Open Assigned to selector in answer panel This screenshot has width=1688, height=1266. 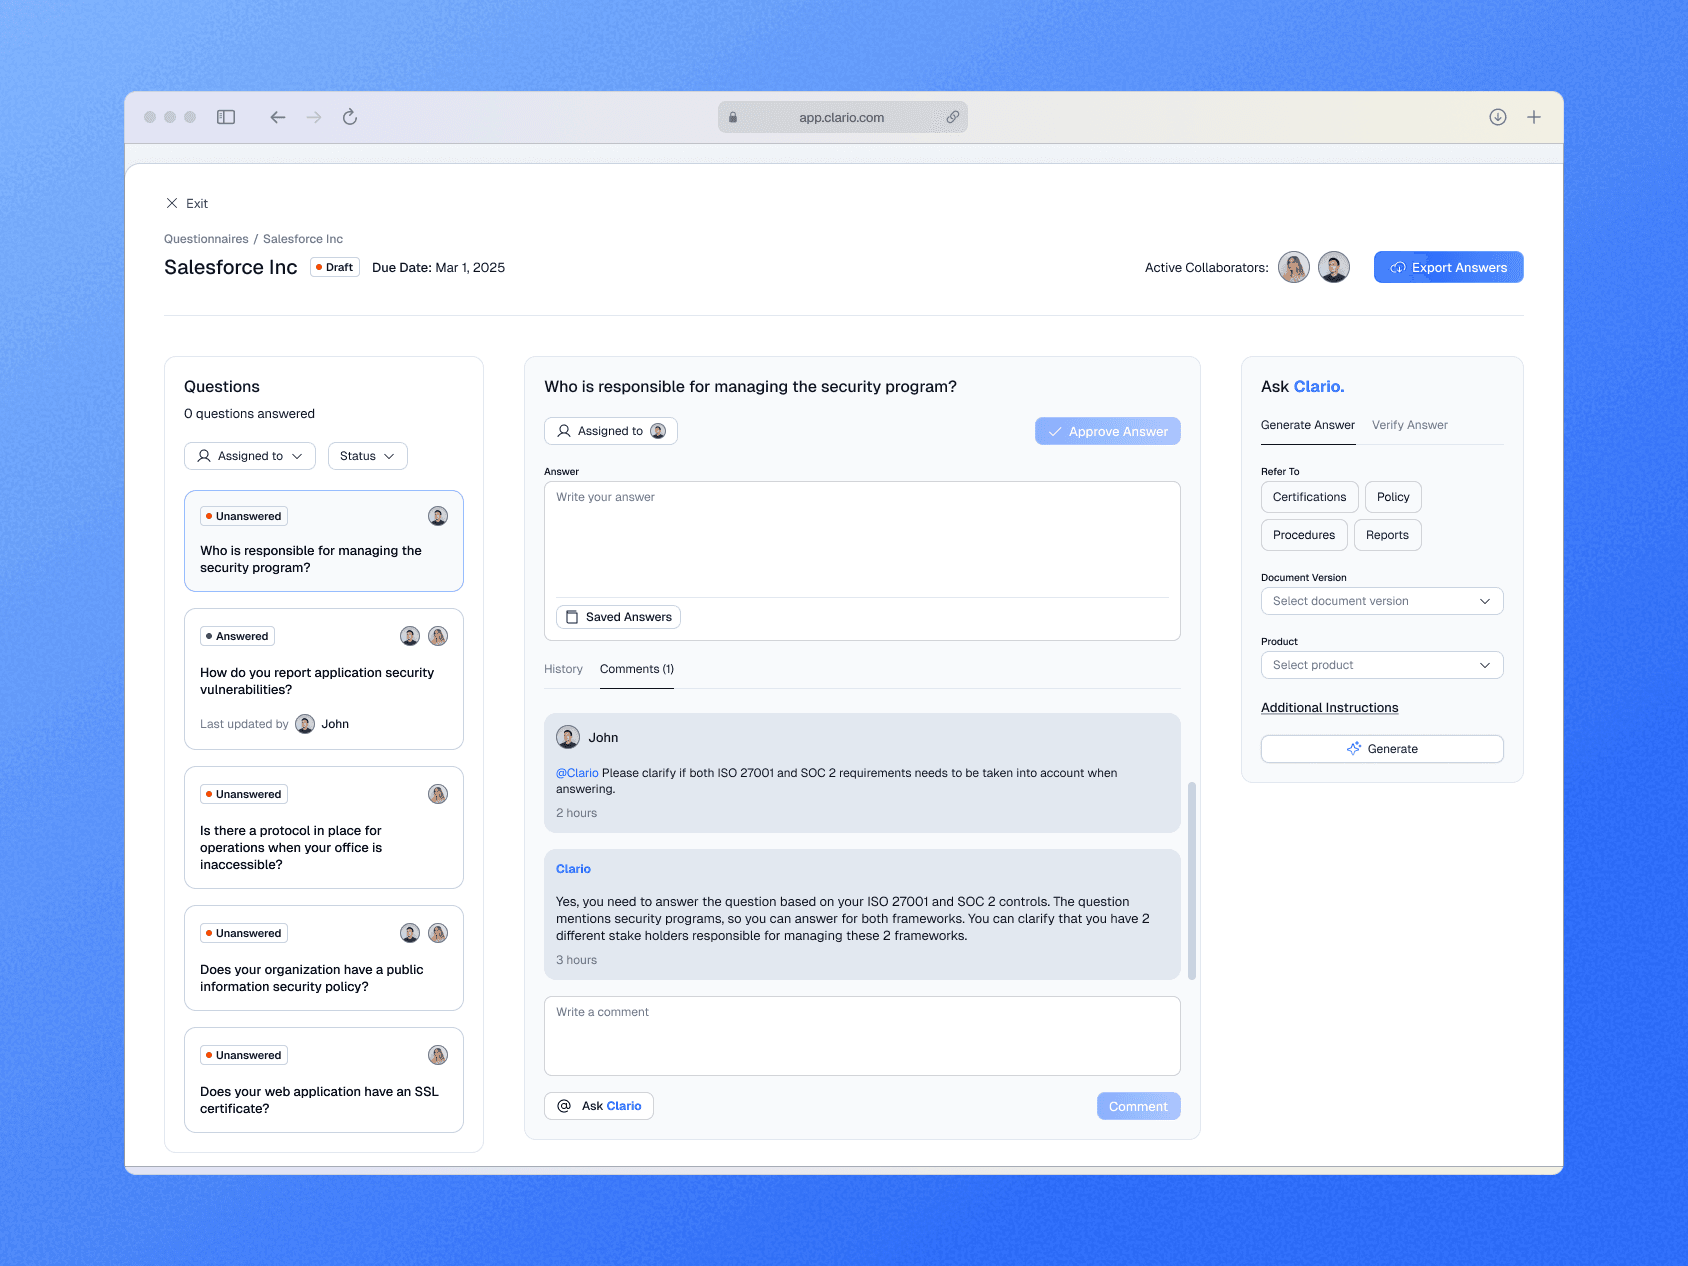tap(611, 431)
